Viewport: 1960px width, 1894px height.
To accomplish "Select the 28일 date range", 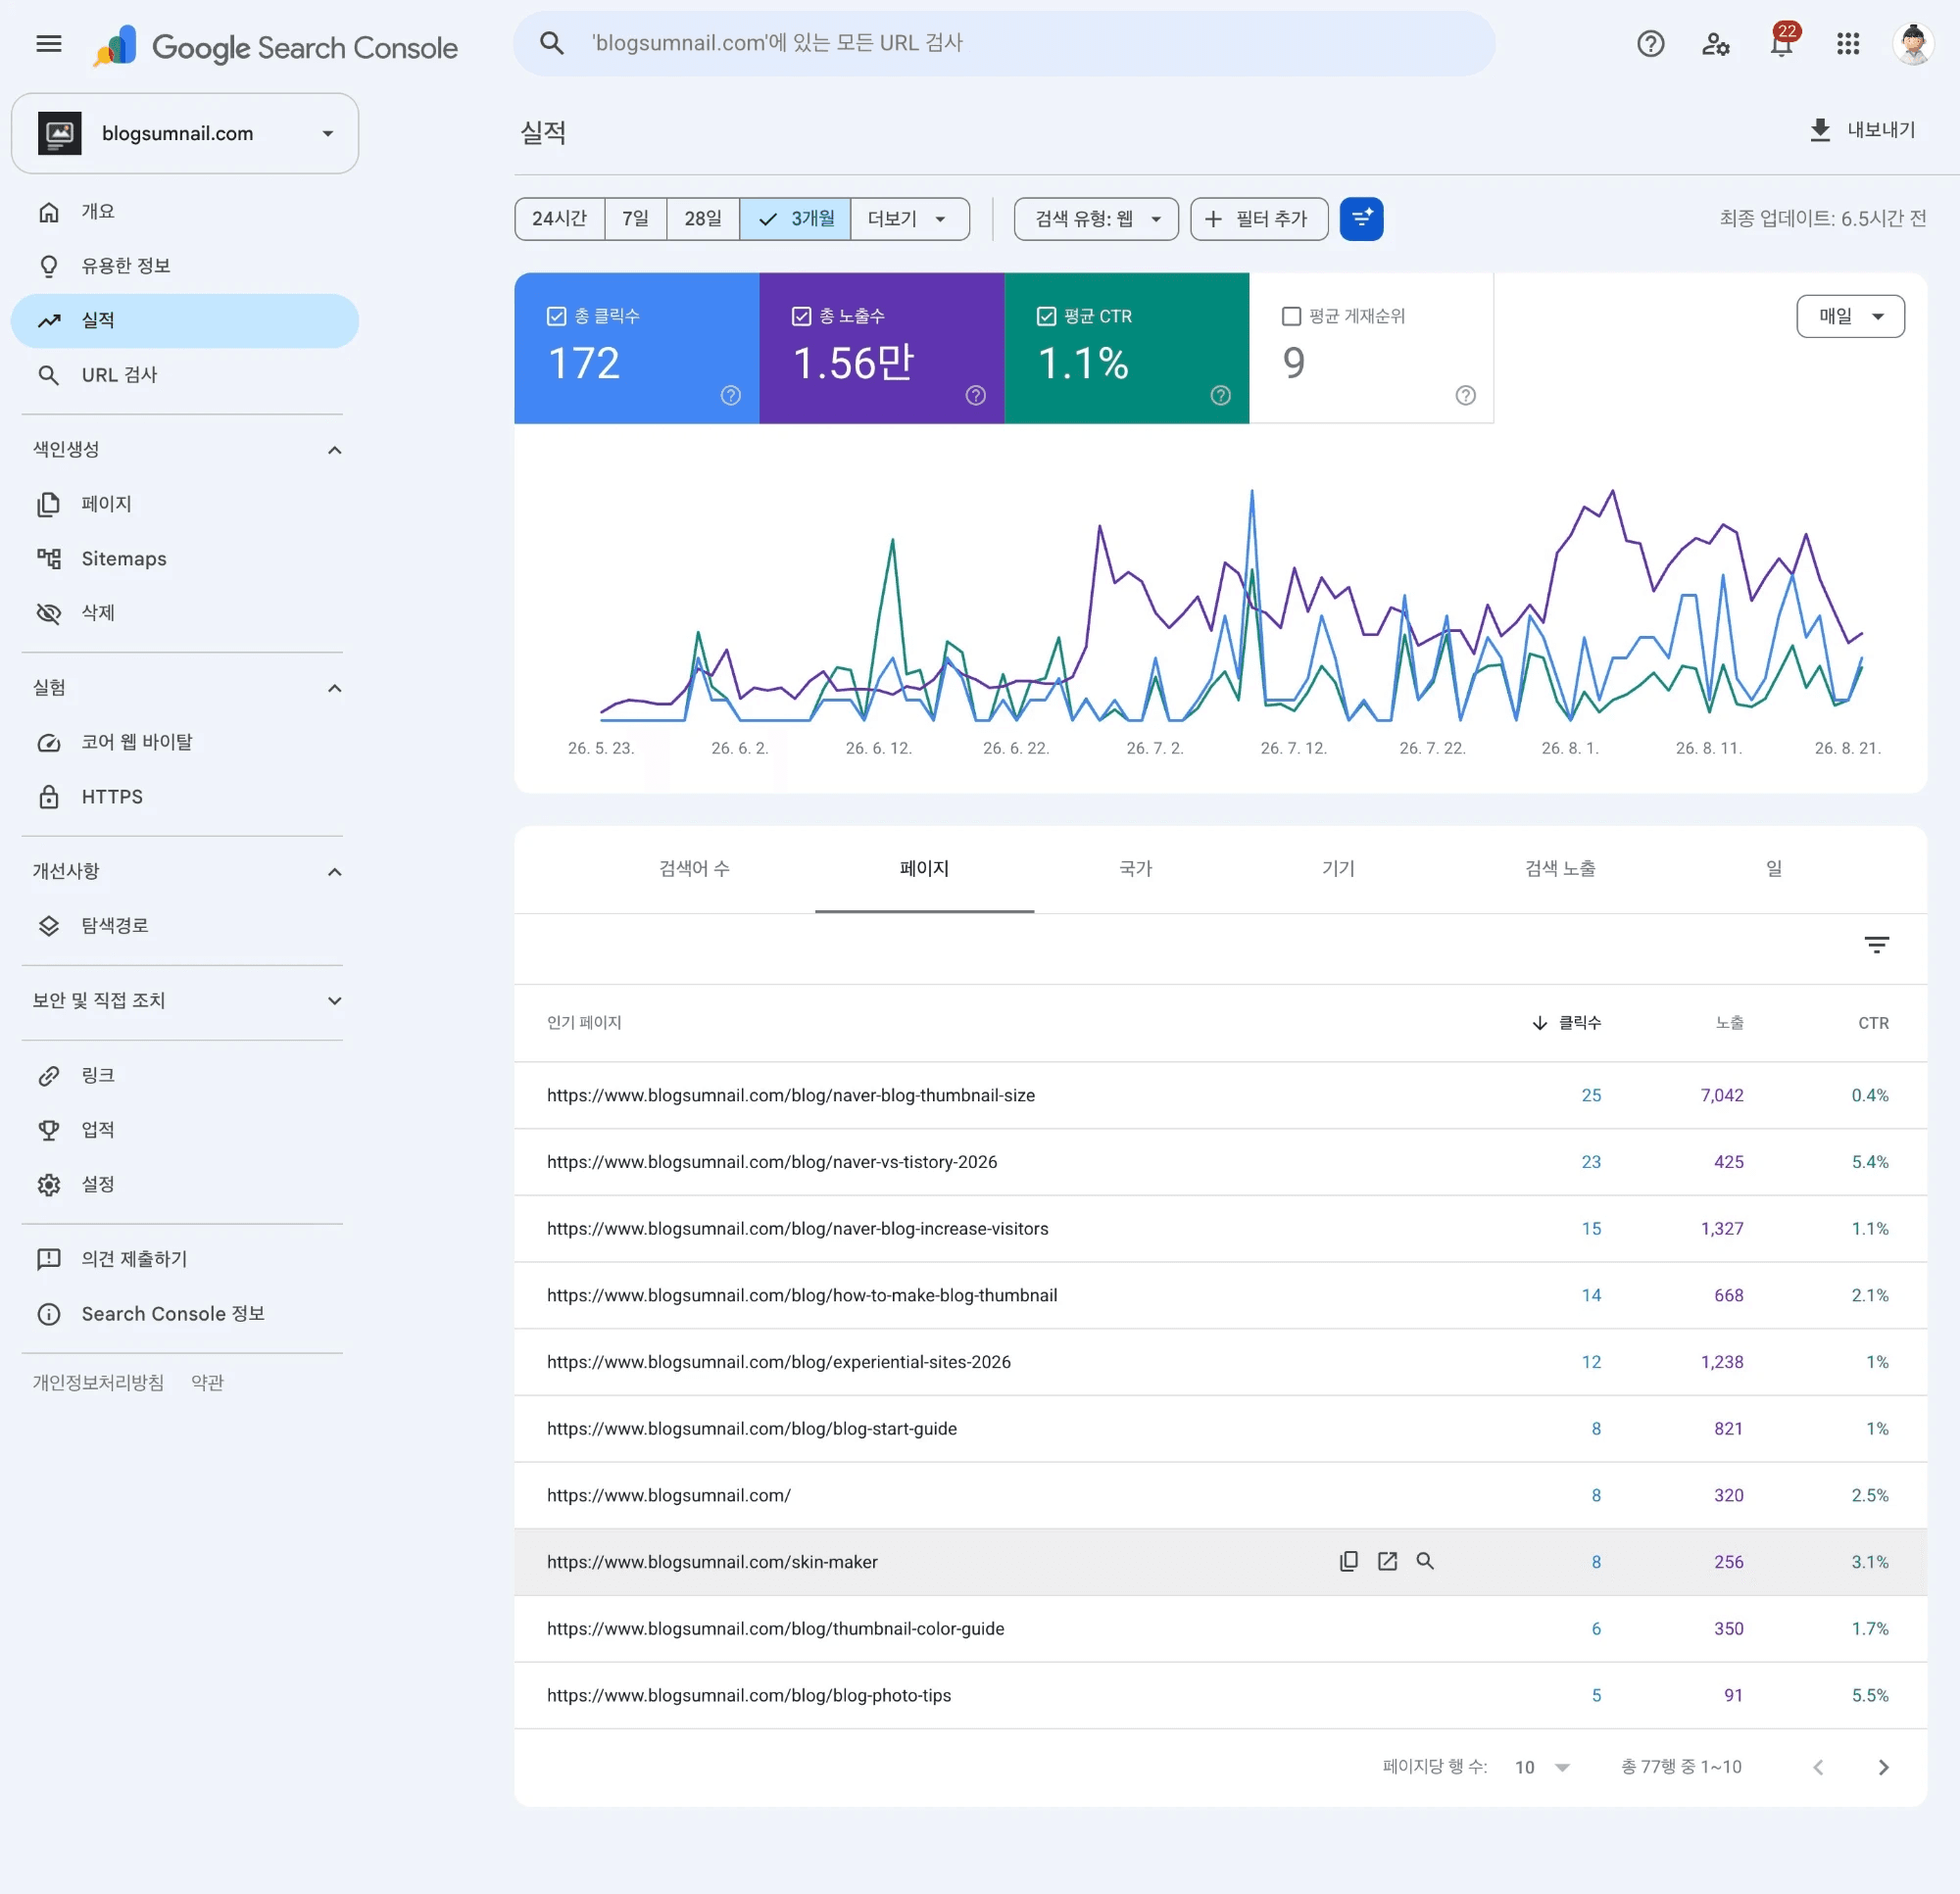I will click(x=702, y=218).
